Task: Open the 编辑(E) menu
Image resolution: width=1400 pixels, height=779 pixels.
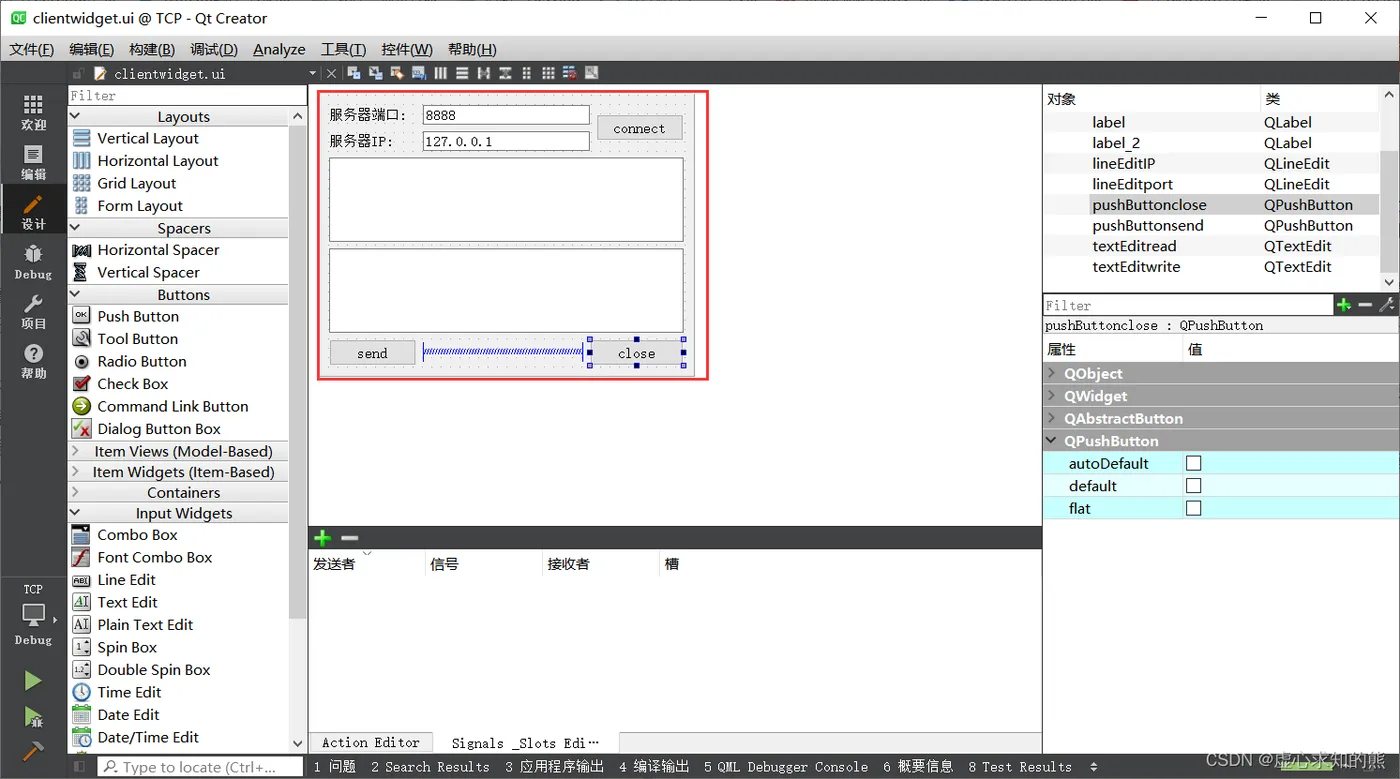Action: (x=92, y=49)
